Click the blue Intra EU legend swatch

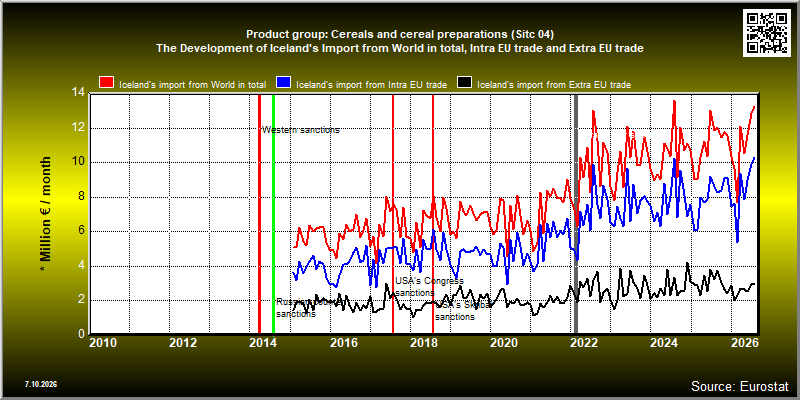(x=284, y=83)
